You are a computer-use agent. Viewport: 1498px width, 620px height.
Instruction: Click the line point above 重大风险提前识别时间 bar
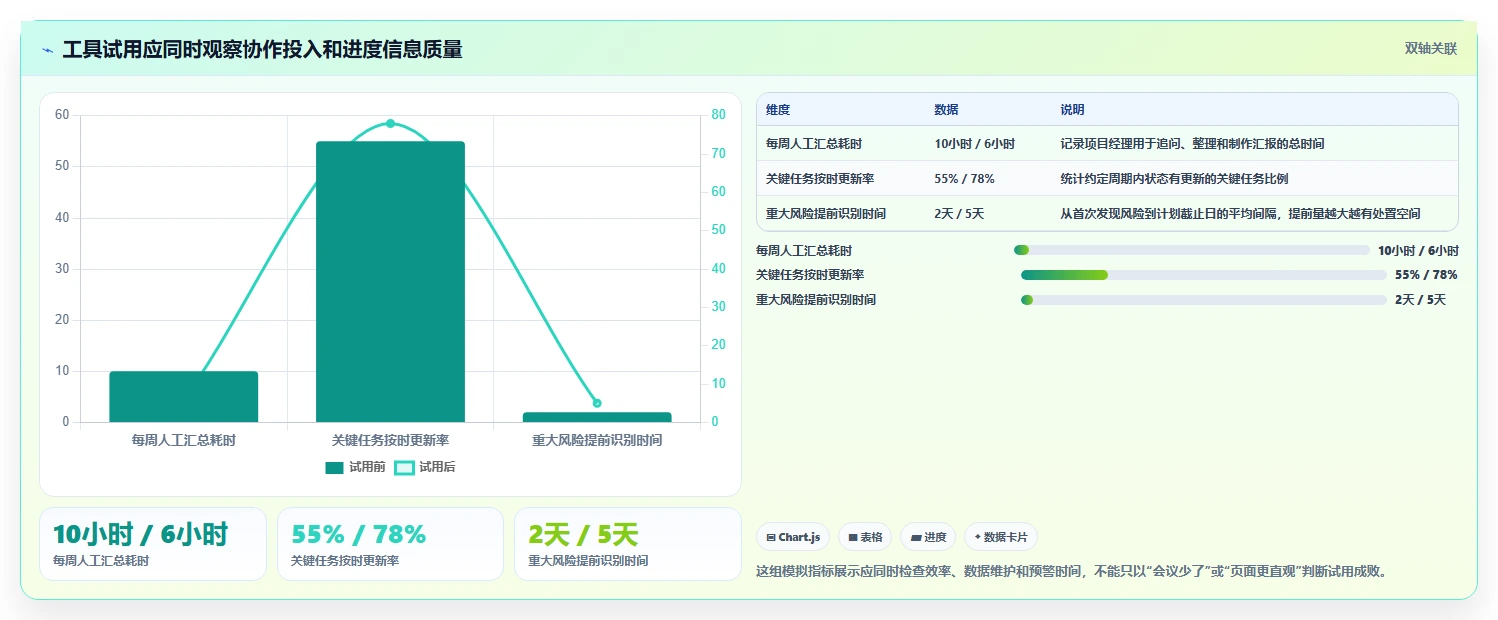(597, 403)
